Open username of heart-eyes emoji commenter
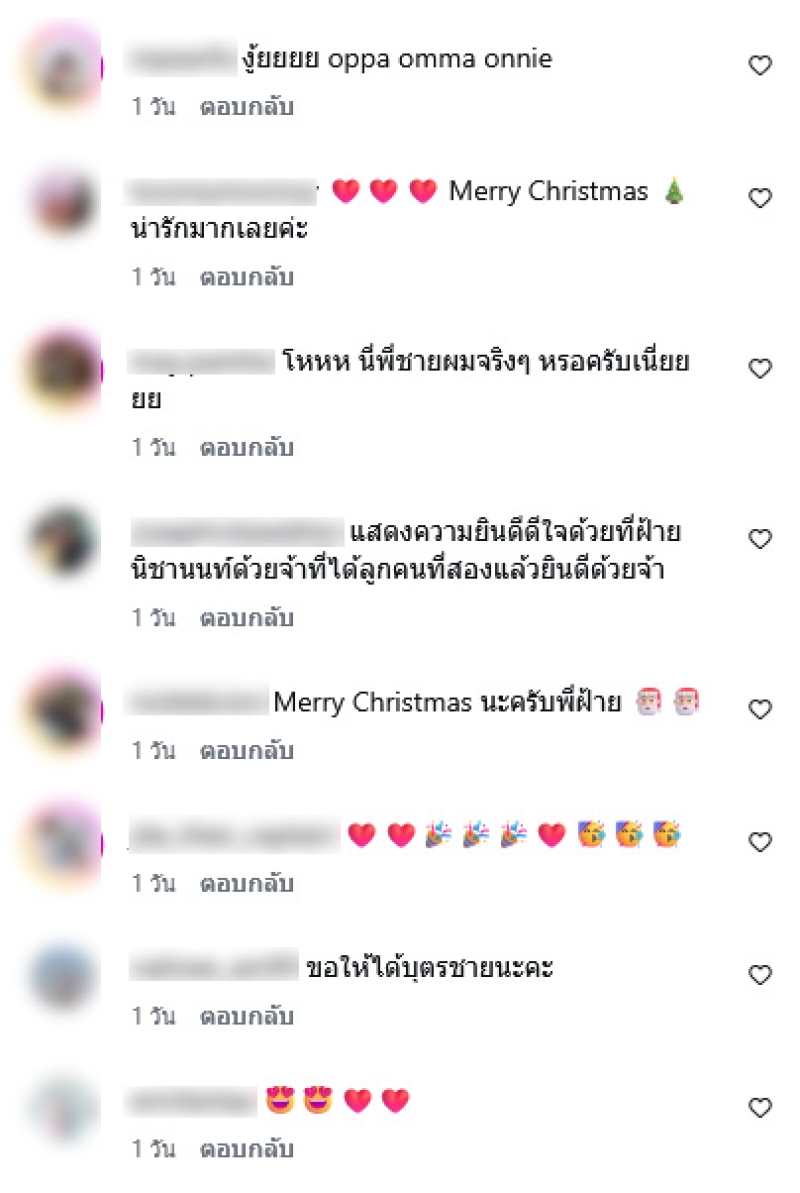 [193, 1101]
